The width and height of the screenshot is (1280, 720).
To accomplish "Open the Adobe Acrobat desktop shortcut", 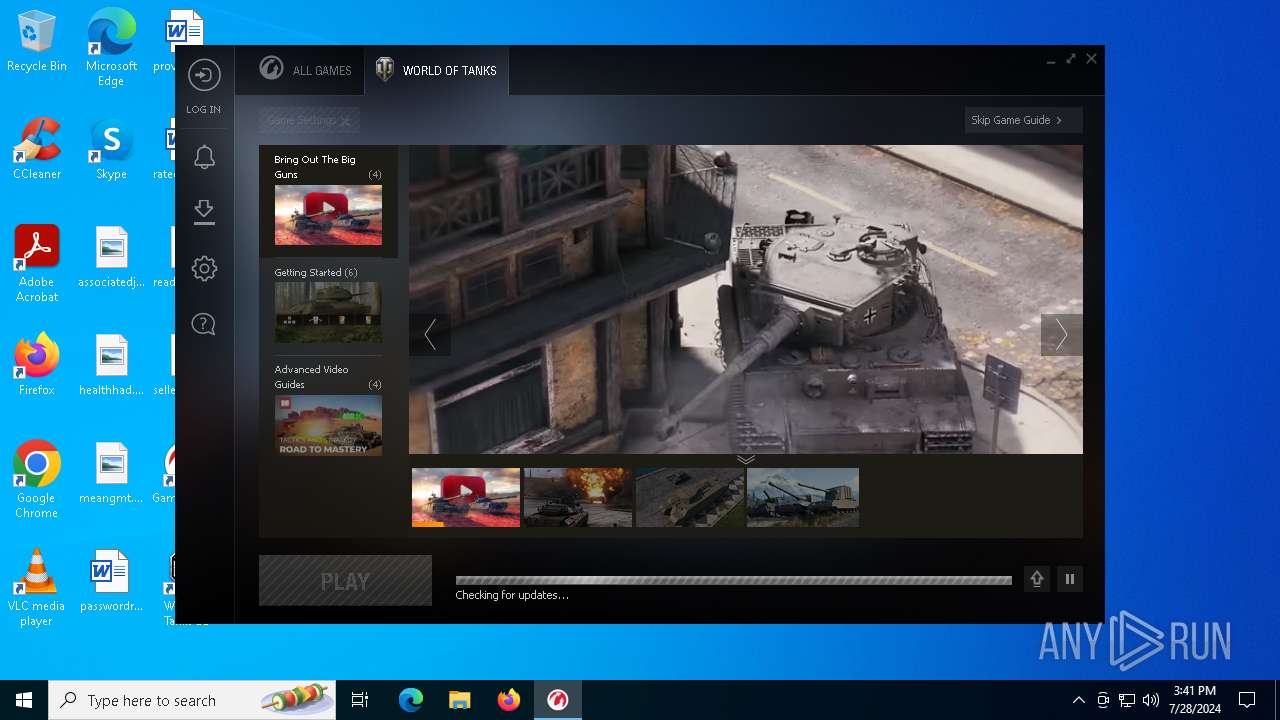I will [37, 264].
